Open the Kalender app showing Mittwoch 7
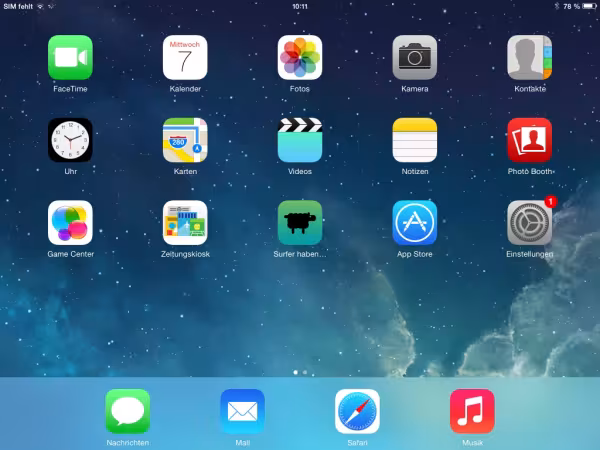 point(185,57)
